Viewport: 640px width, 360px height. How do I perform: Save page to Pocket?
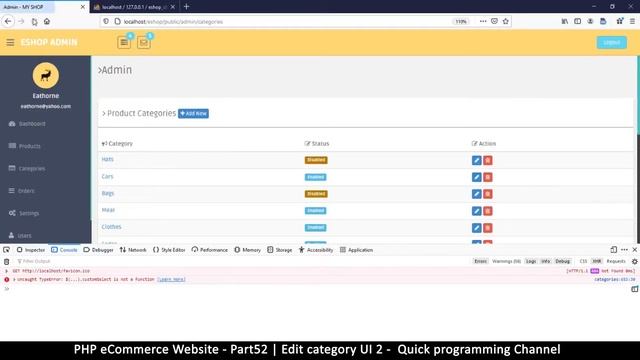494,21
